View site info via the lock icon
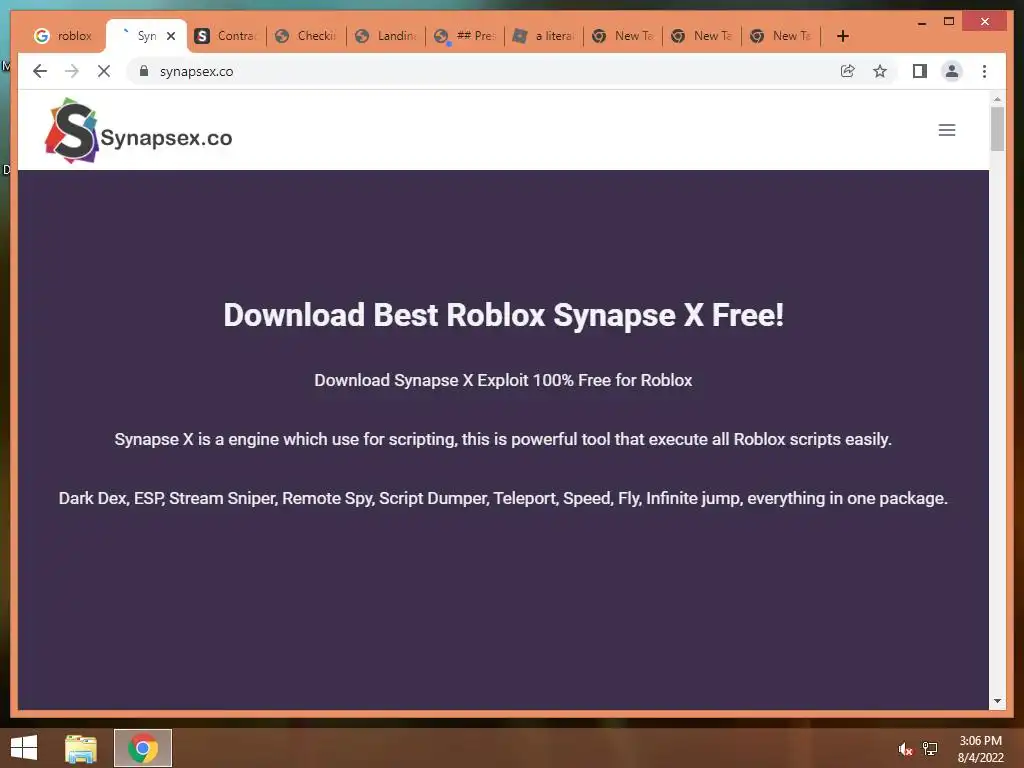 [x=144, y=71]
